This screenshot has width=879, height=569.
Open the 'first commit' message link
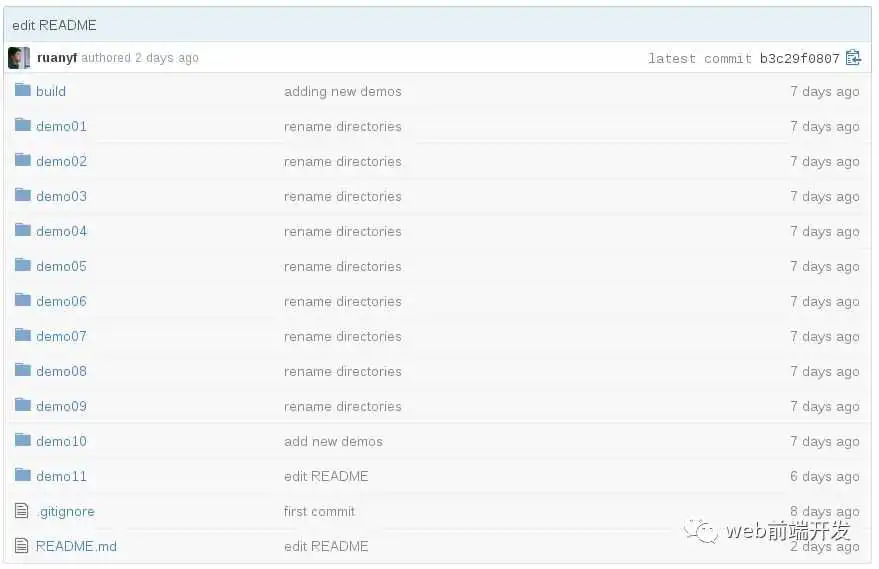pos(319,511)
